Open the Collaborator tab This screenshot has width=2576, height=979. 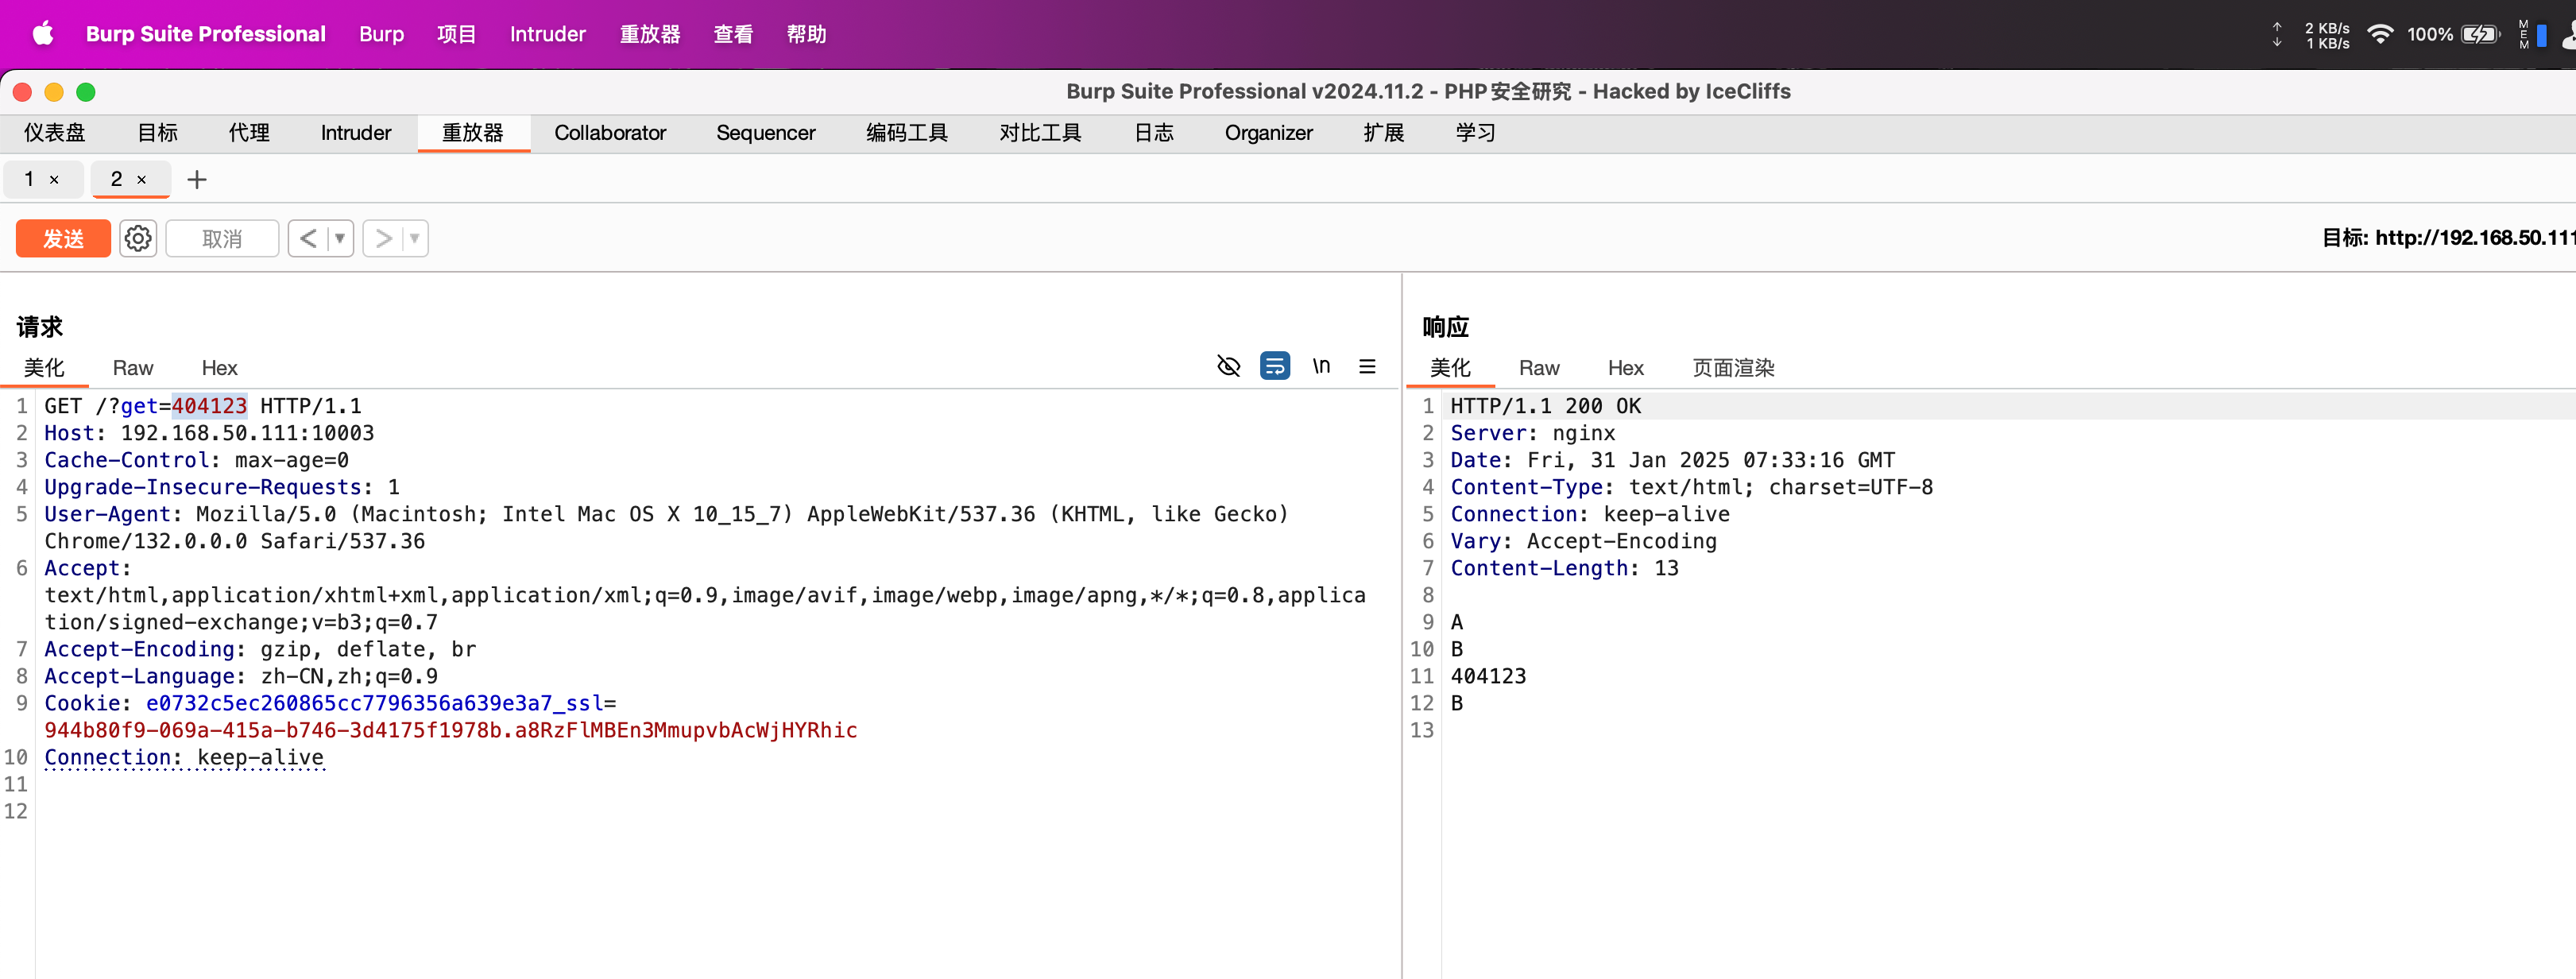pos(610,133)
